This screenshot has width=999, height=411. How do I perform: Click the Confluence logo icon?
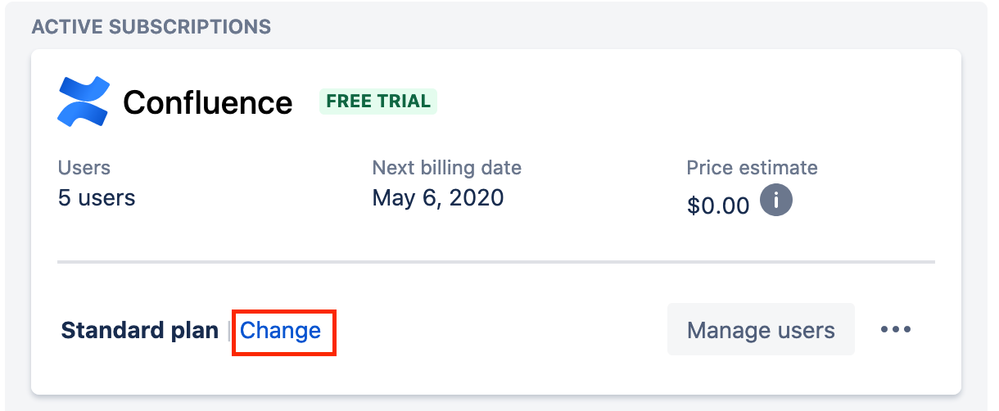coord(84,101)
